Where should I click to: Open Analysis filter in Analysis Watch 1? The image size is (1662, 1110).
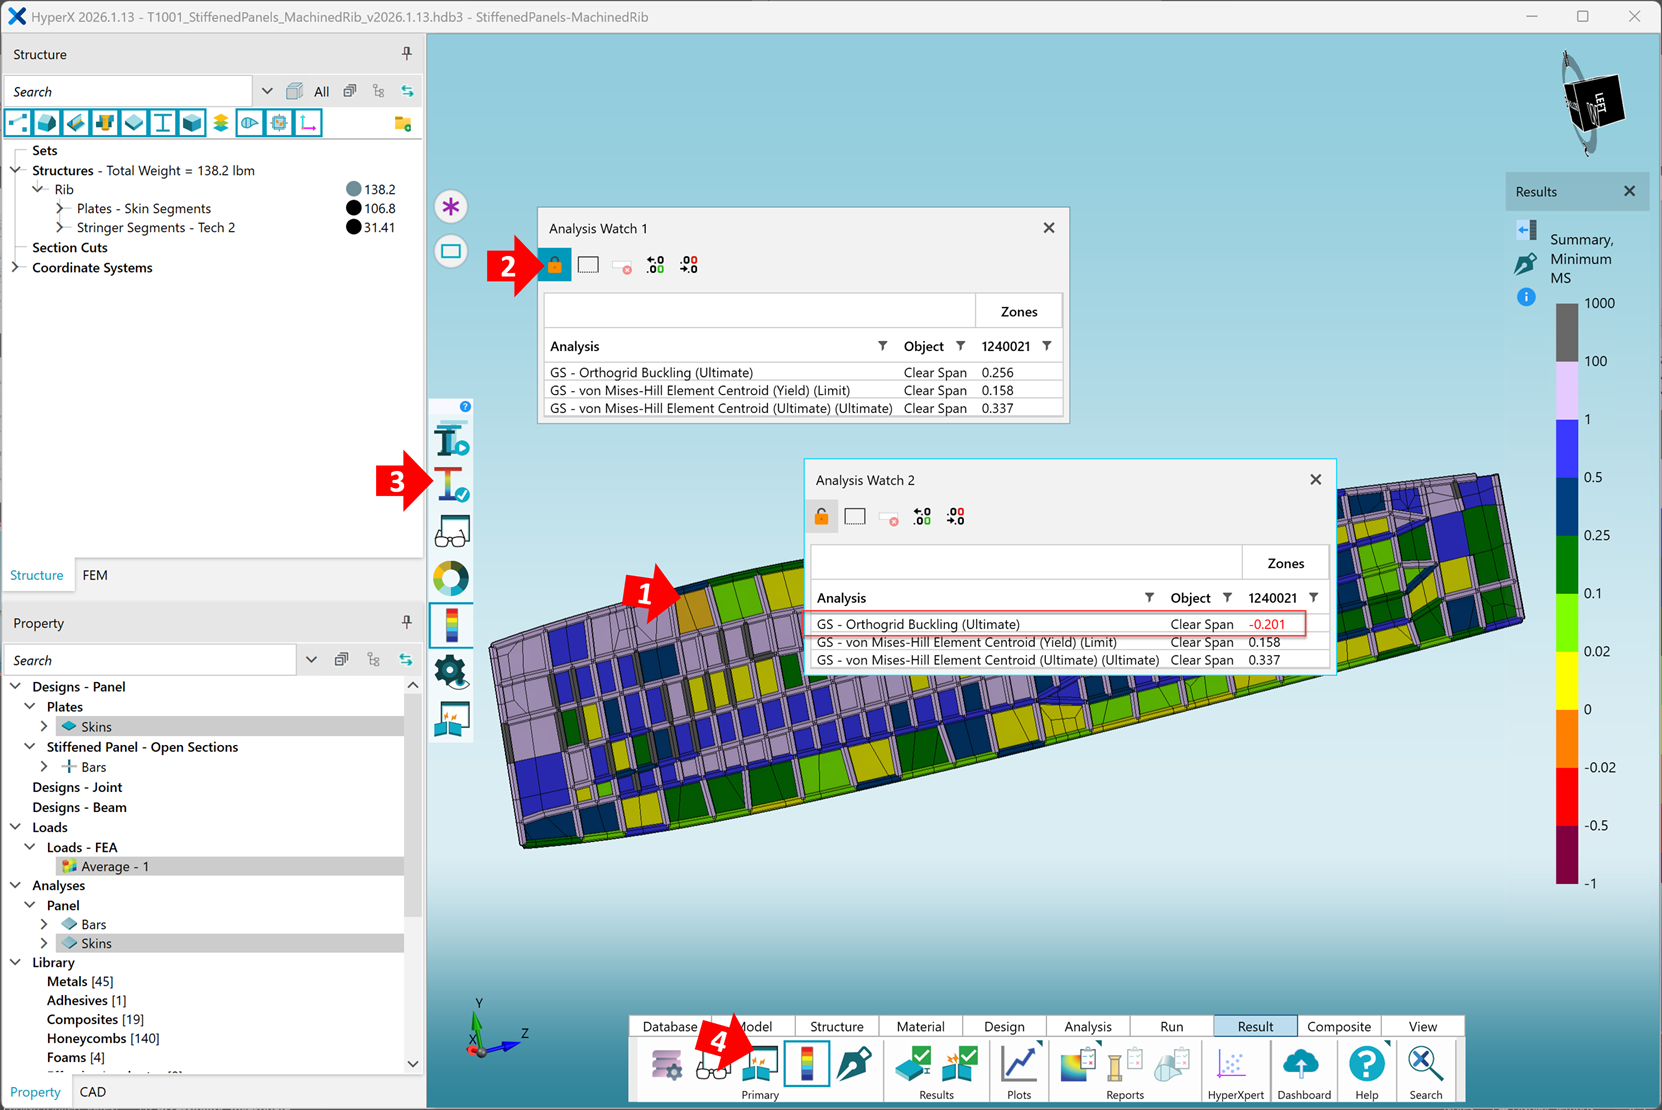[882, 346]
